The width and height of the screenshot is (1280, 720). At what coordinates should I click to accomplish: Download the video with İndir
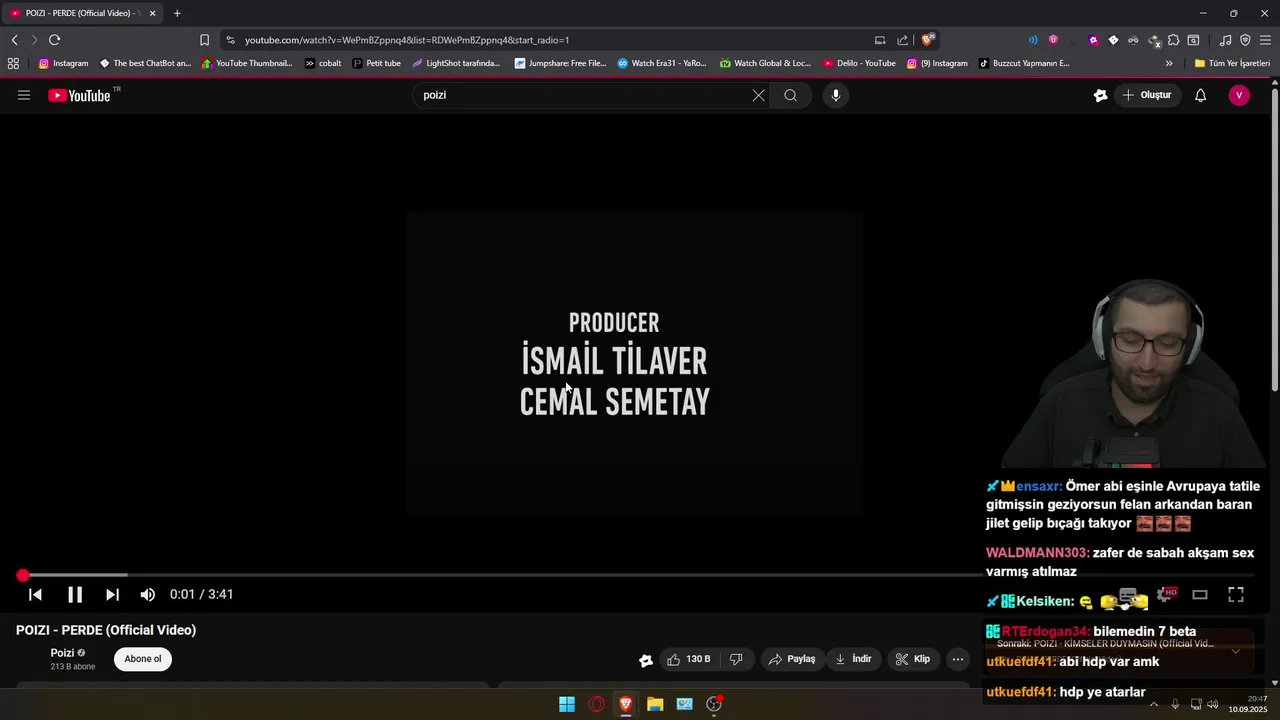[854, 659]
